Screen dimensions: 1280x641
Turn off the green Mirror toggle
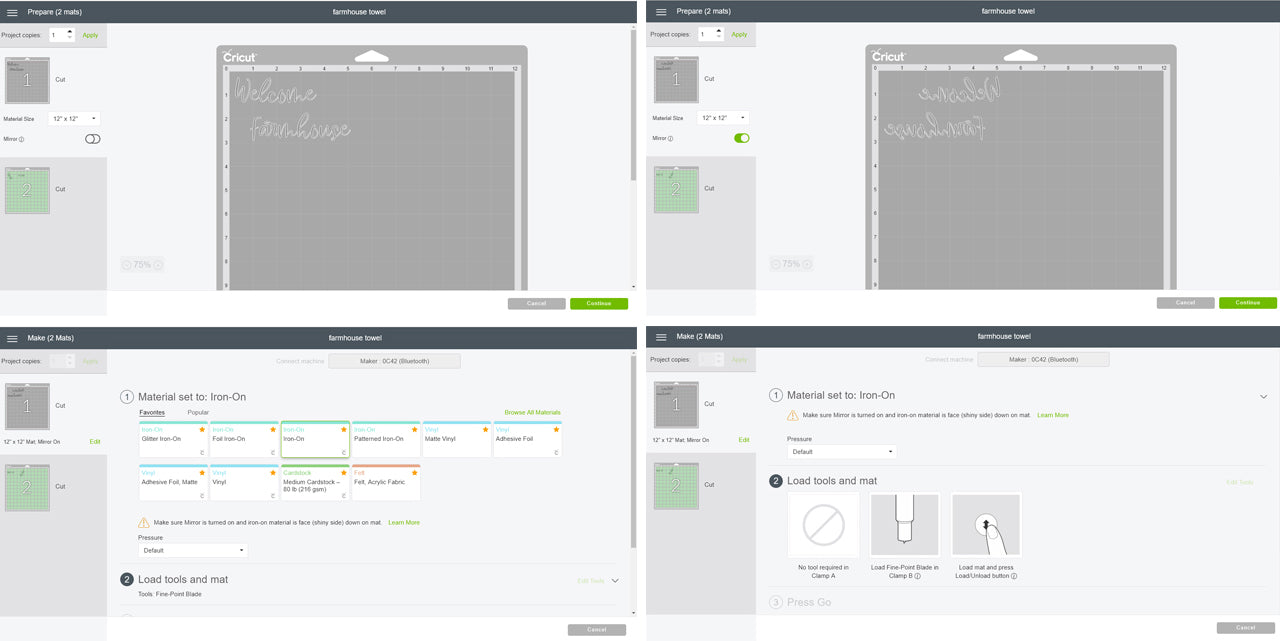(x=742, y=138)
